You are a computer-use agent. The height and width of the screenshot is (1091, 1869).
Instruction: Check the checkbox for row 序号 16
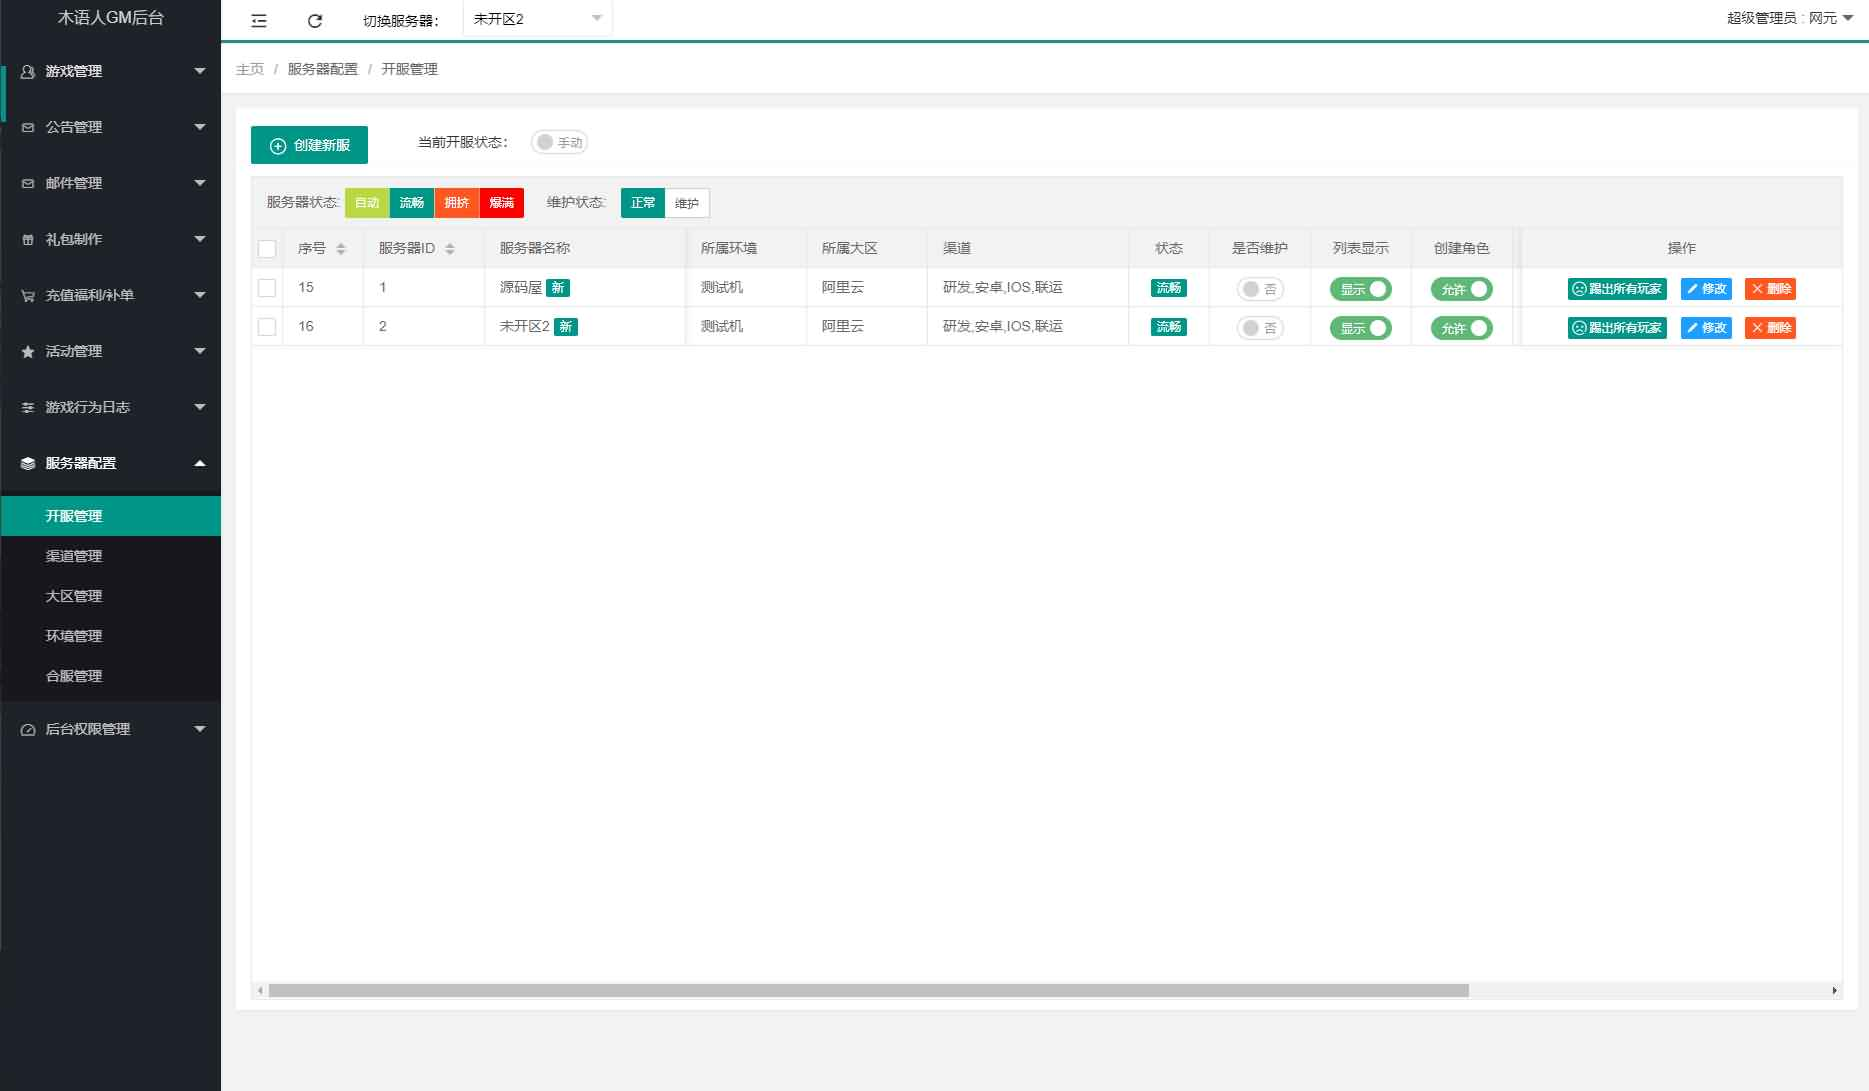point(267,326)
